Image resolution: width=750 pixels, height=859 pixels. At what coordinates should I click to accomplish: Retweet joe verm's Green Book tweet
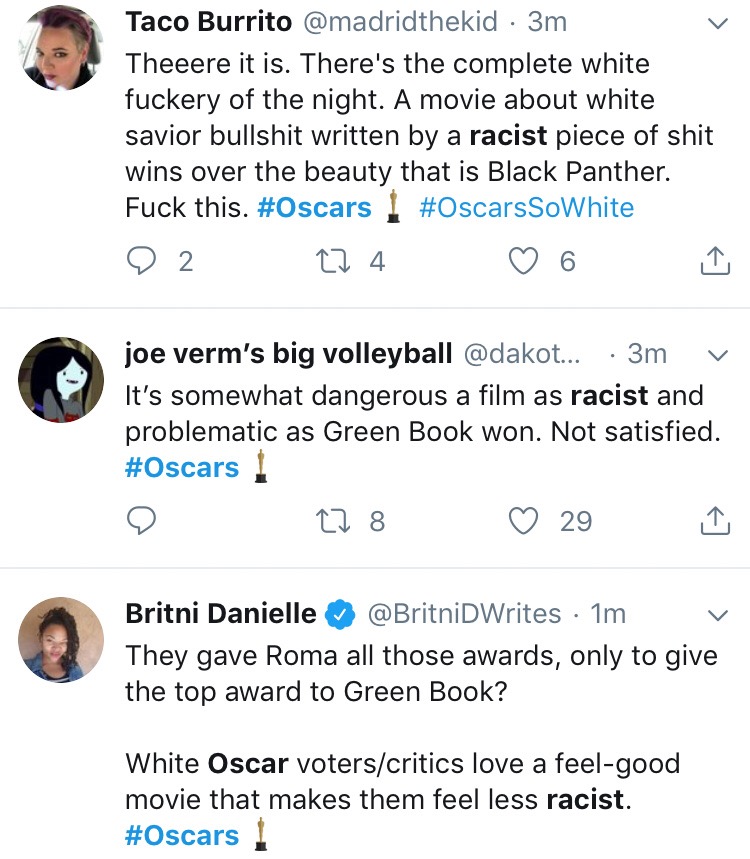pos(333,520)
